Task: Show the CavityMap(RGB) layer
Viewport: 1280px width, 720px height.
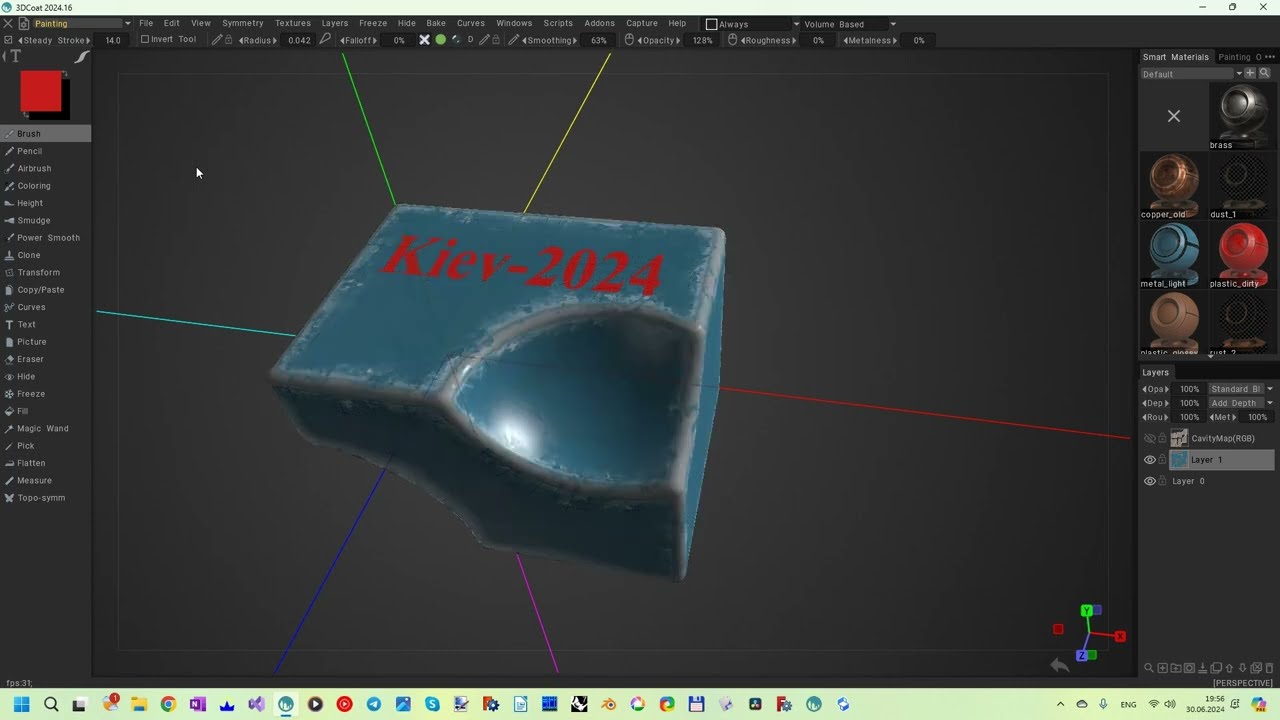Action: 1149,438
